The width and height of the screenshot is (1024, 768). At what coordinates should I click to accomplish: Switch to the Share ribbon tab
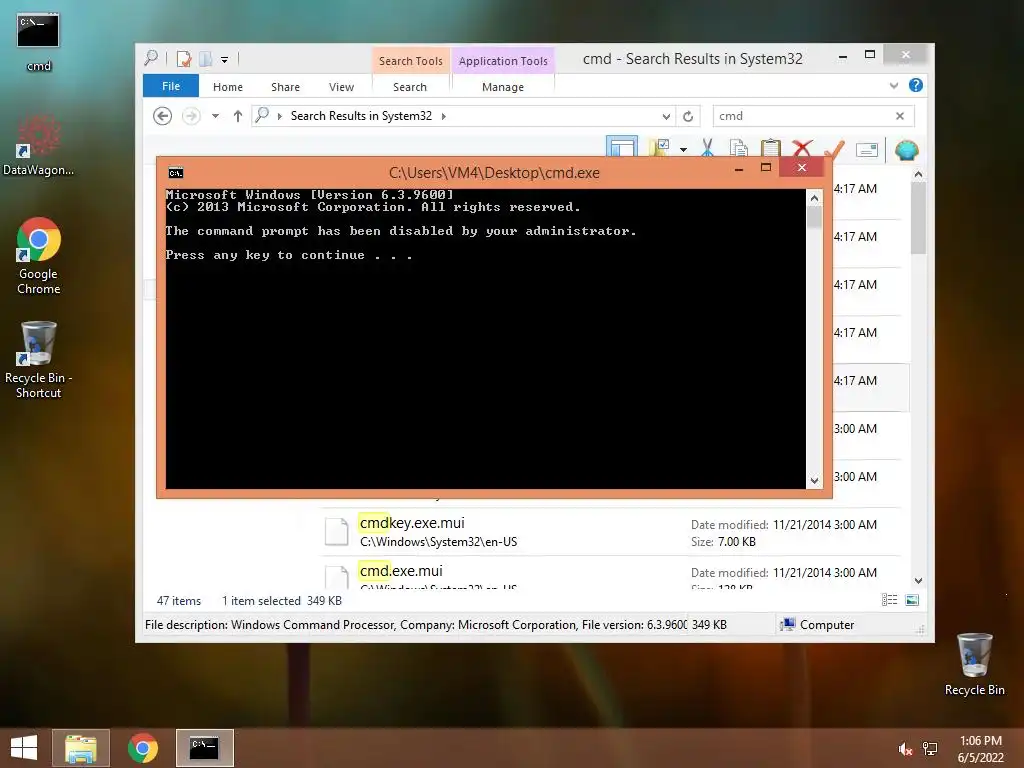click(x=285, y=87)
